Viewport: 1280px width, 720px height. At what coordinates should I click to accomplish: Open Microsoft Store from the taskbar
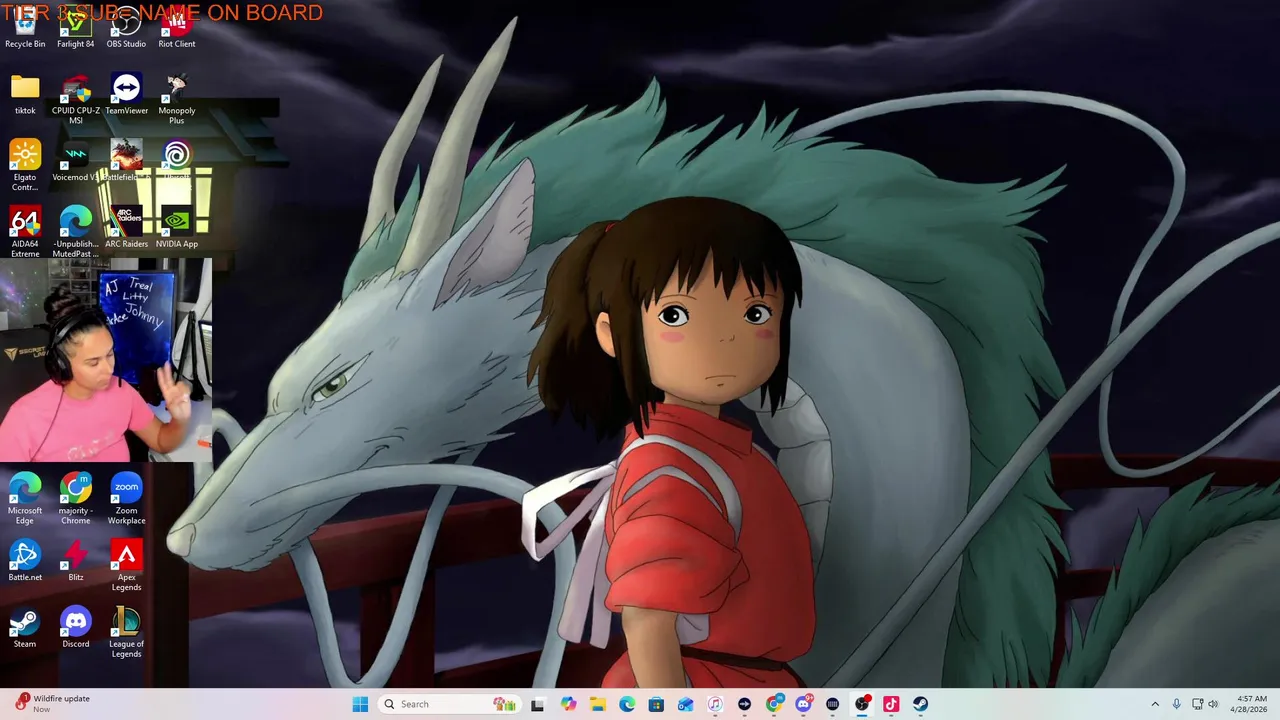[656, 704]
